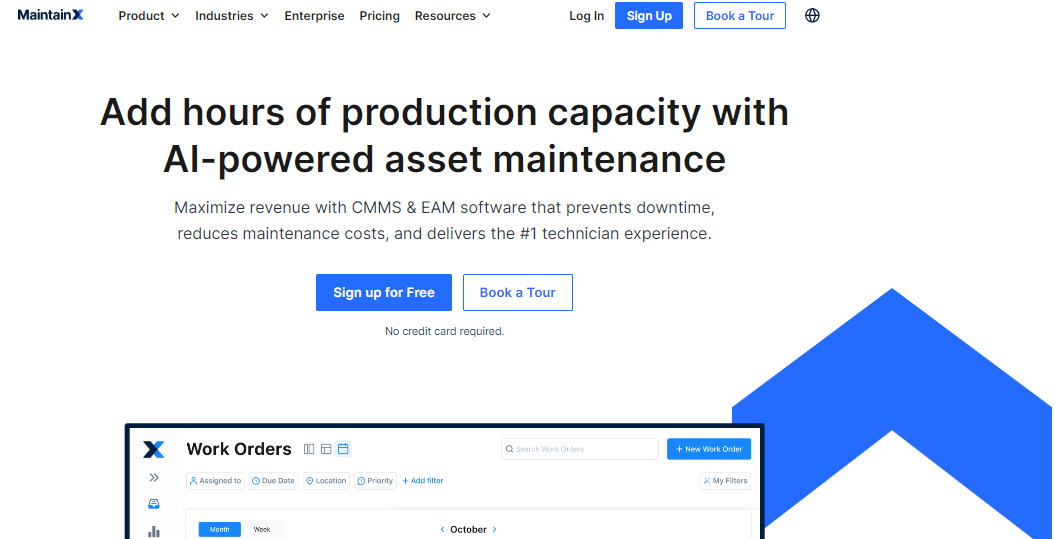Image resolution: width=1055 pixels, height=539 pixels.
Task: Open the Location filter
Action: click(x=326, y=480)
